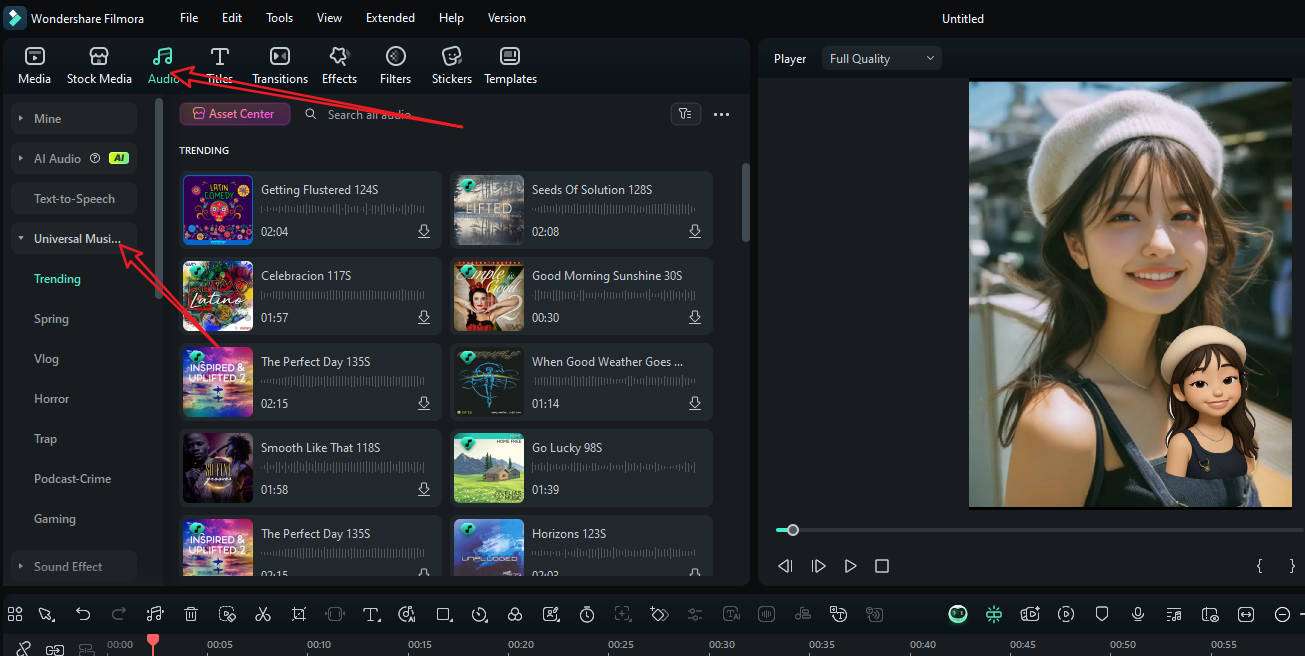Open the three-dot more options menu
The width and height of the screenshot is (1305, 656).
722,115
